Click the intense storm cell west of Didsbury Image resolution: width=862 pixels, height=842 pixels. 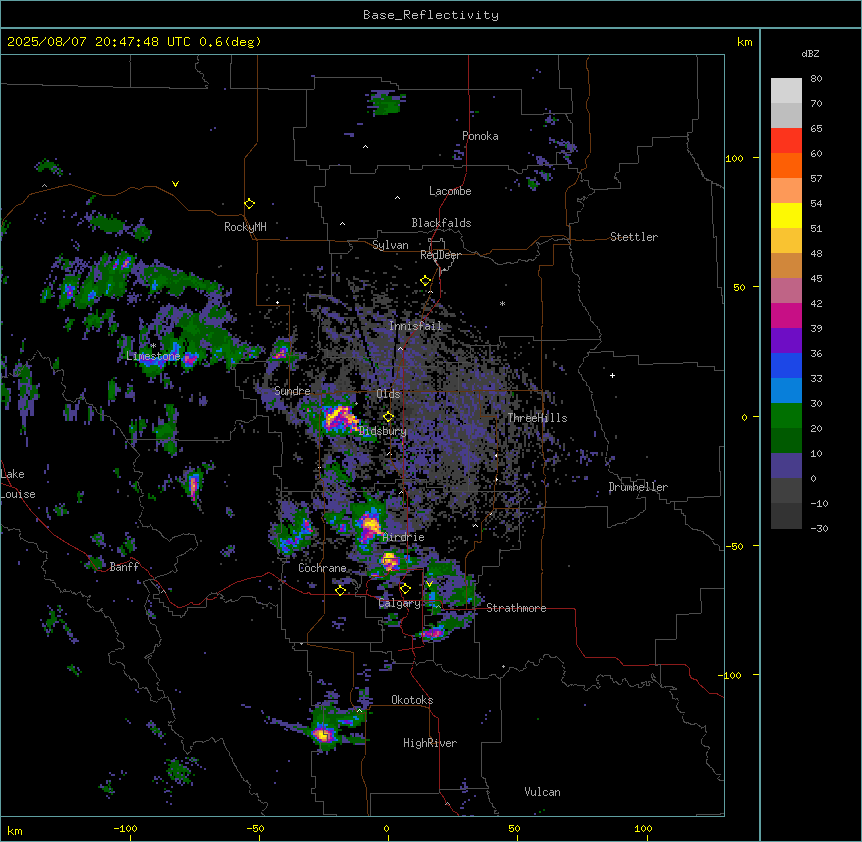tap(340, 418)
